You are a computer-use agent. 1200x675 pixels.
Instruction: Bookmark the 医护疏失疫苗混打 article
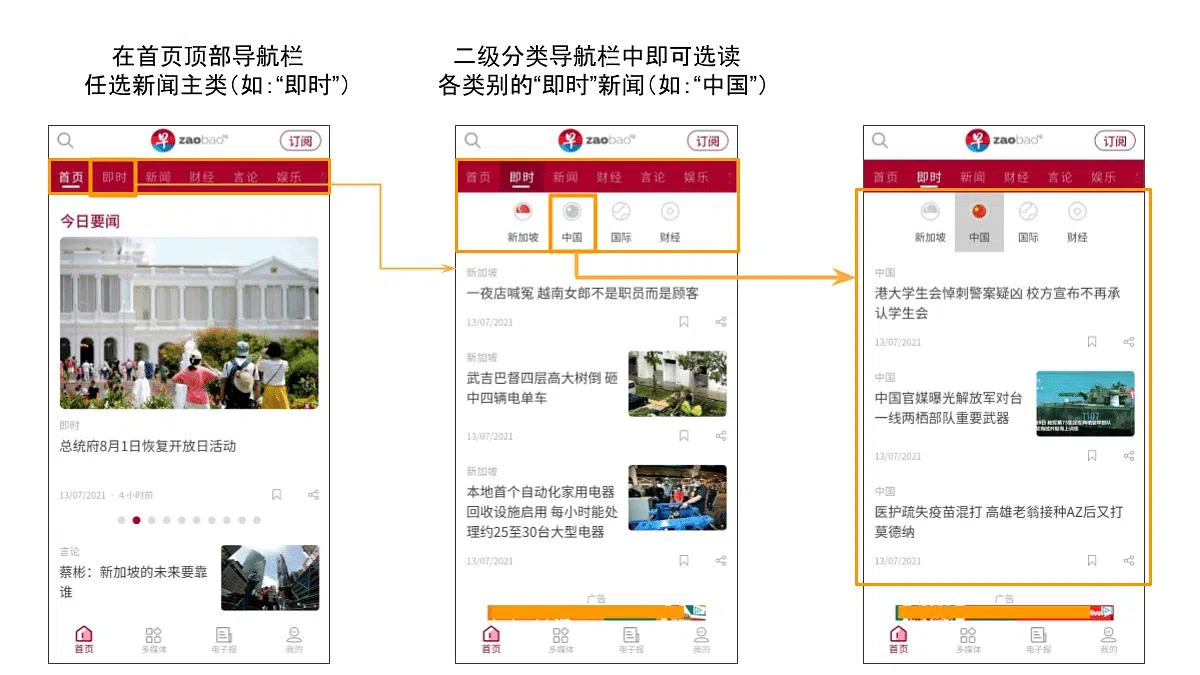[x=1092, y=560]
